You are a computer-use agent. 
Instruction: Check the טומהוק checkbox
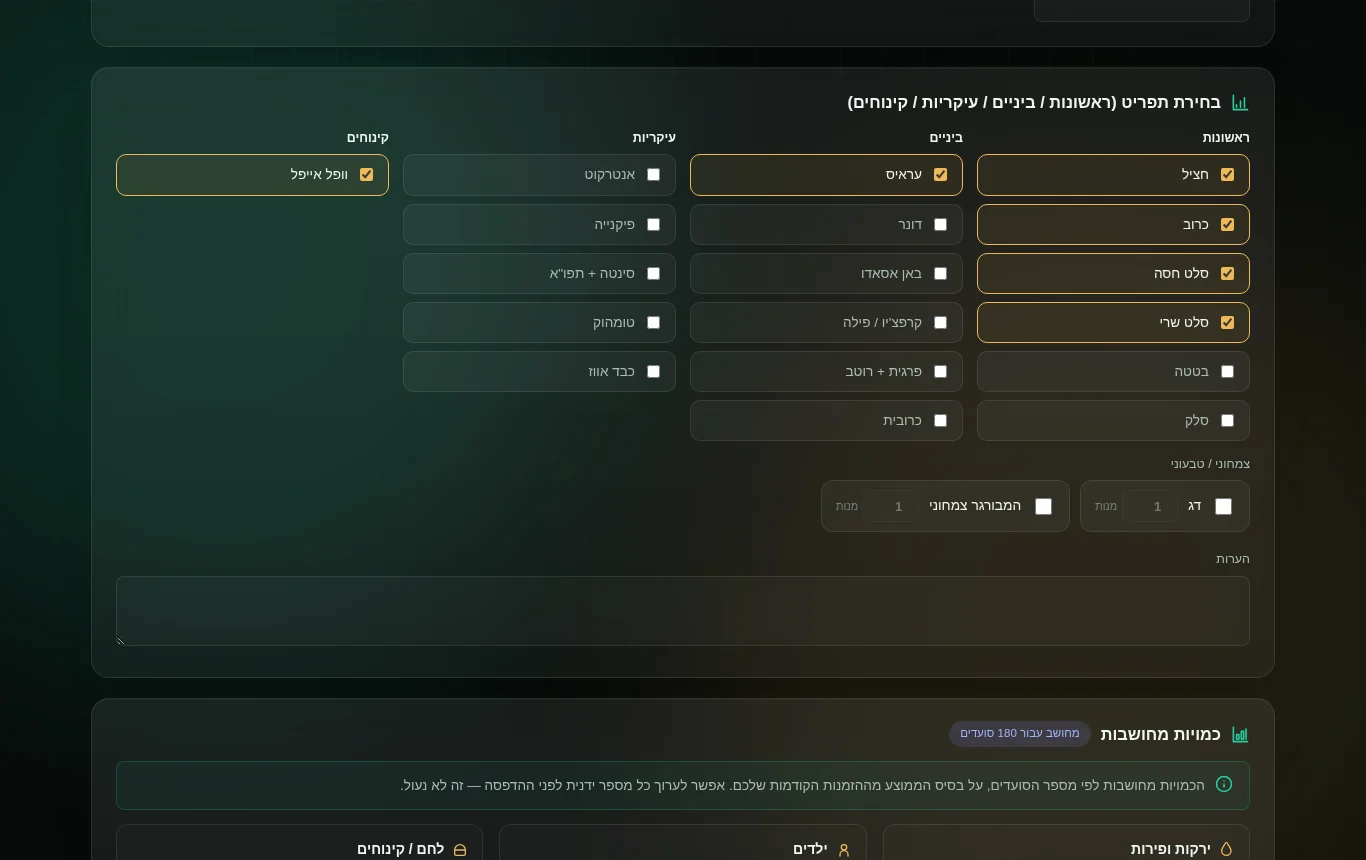pos(653,323)
